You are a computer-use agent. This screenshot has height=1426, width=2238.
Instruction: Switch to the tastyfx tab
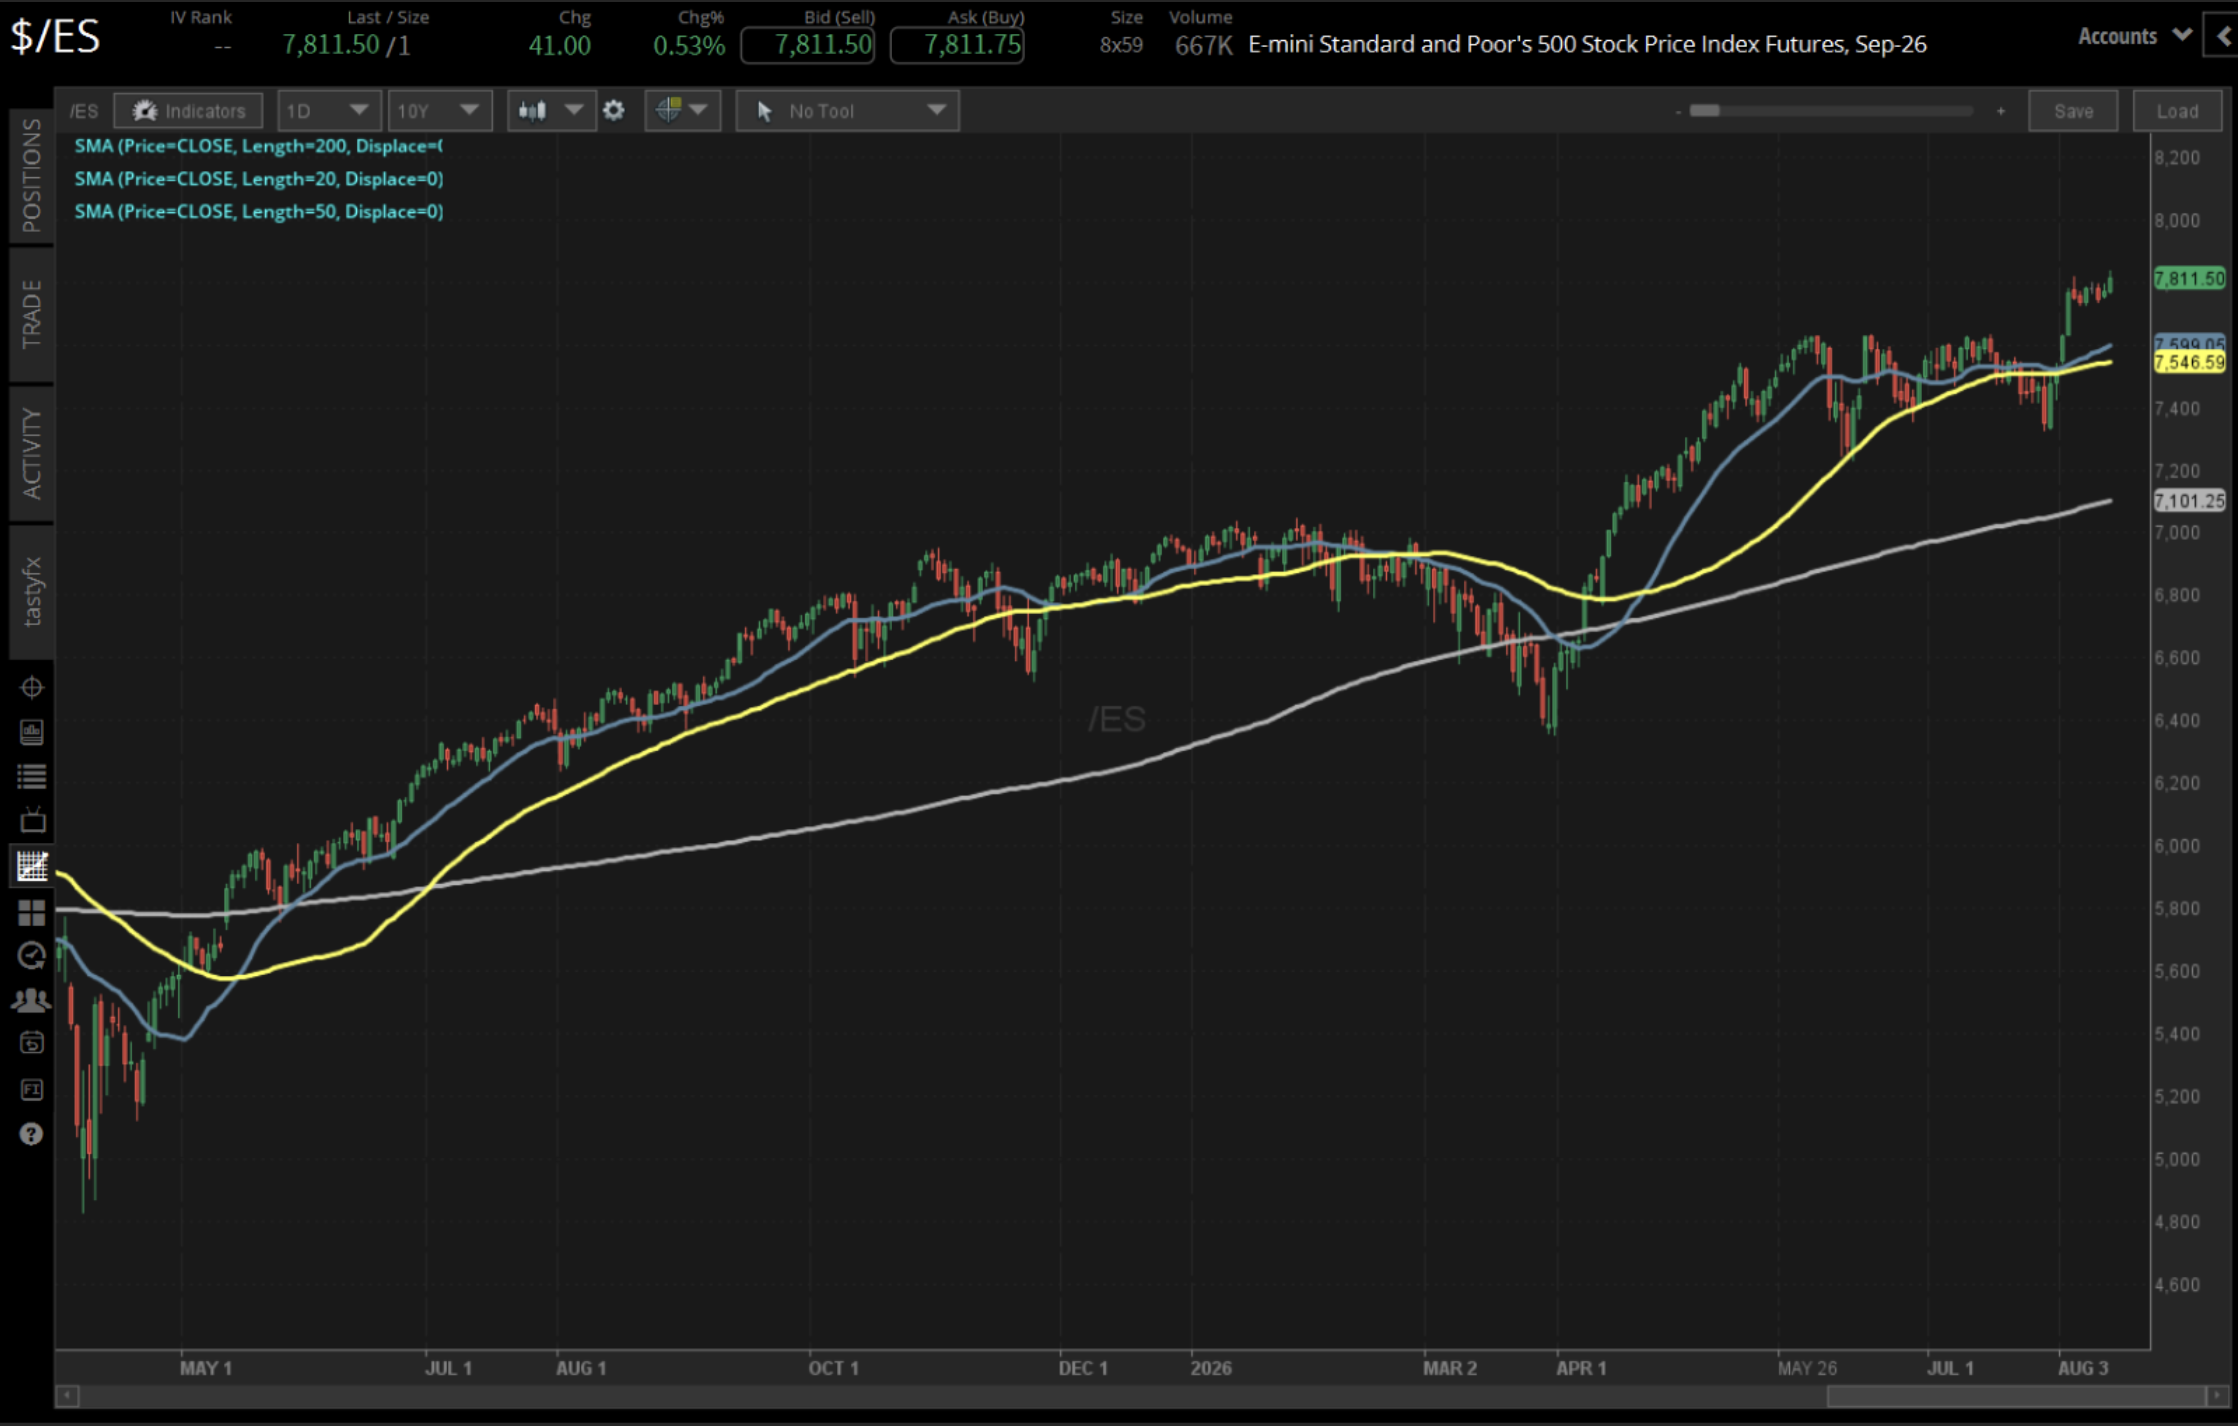click(31, 592)
